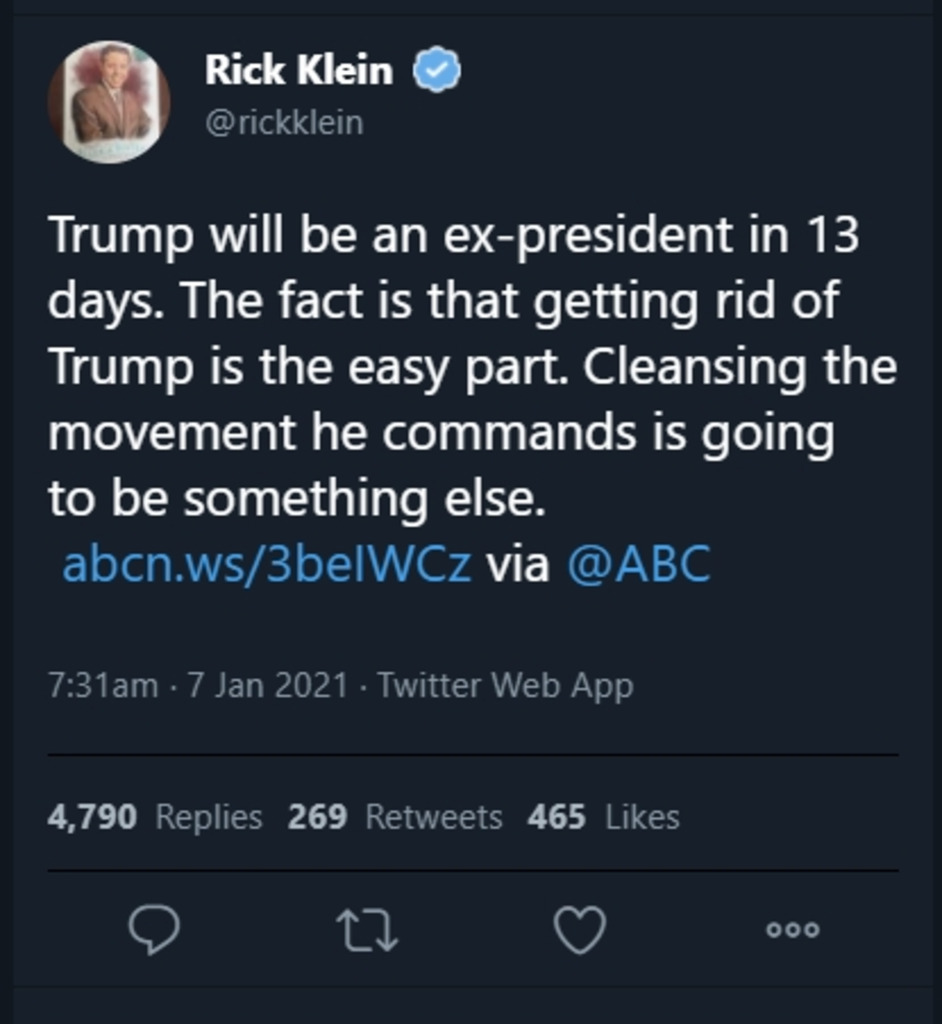Click the reply speech bubble icon
The height and width of the screenshot is (1024, 942).
point(155,930)
